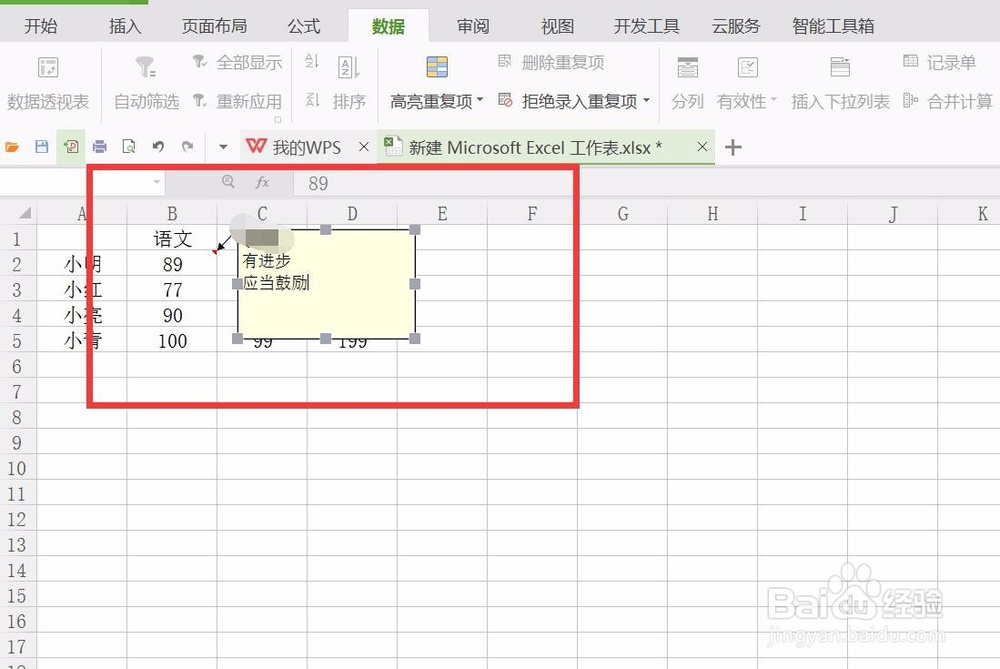The height and width of the screenshot is (669, 1000).
Task: Click the fx insert function icon
Action: pyautogui.click(x=263, y=183)
